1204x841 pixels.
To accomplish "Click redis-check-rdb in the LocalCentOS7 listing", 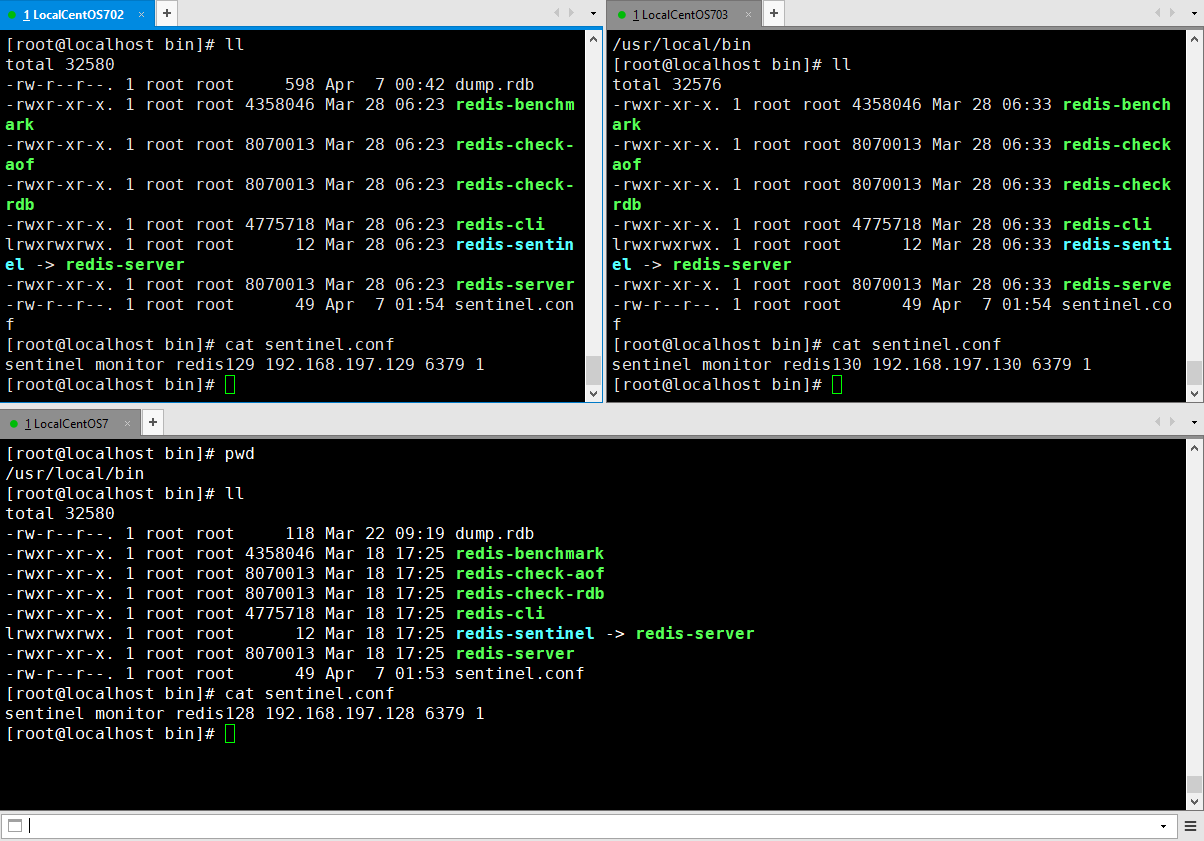I will (x=530, y=594).
